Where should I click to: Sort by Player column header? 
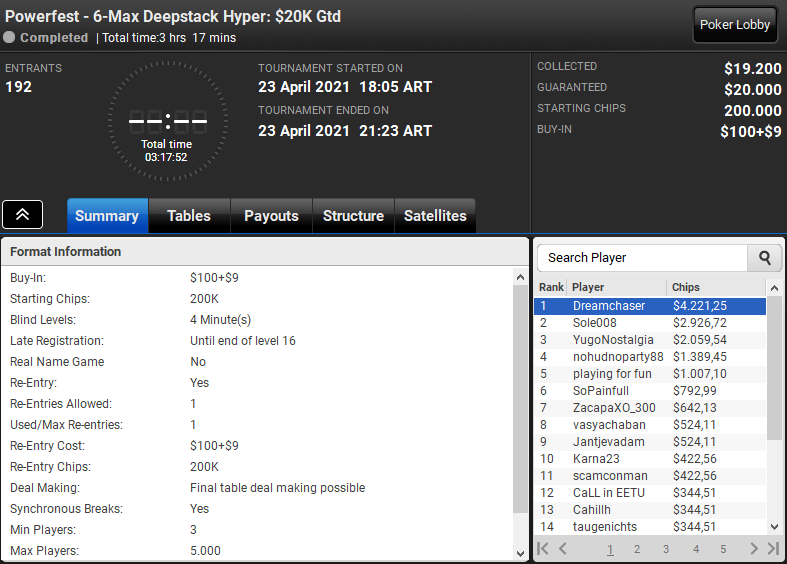point(617,287)
